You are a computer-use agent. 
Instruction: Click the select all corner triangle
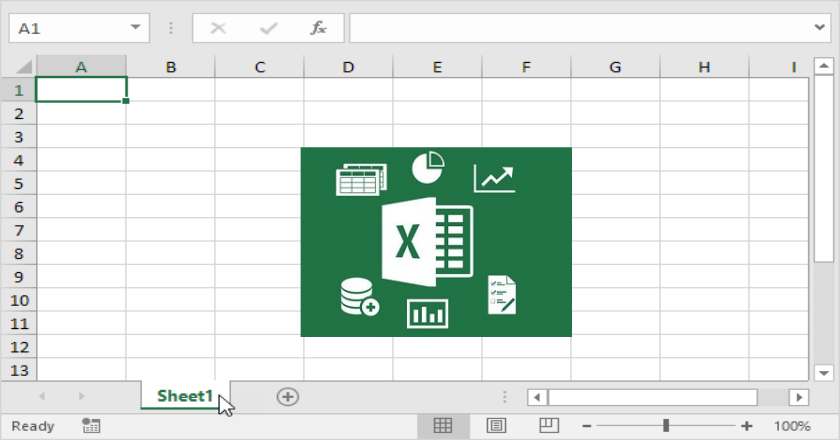click(x=18, y=67)
